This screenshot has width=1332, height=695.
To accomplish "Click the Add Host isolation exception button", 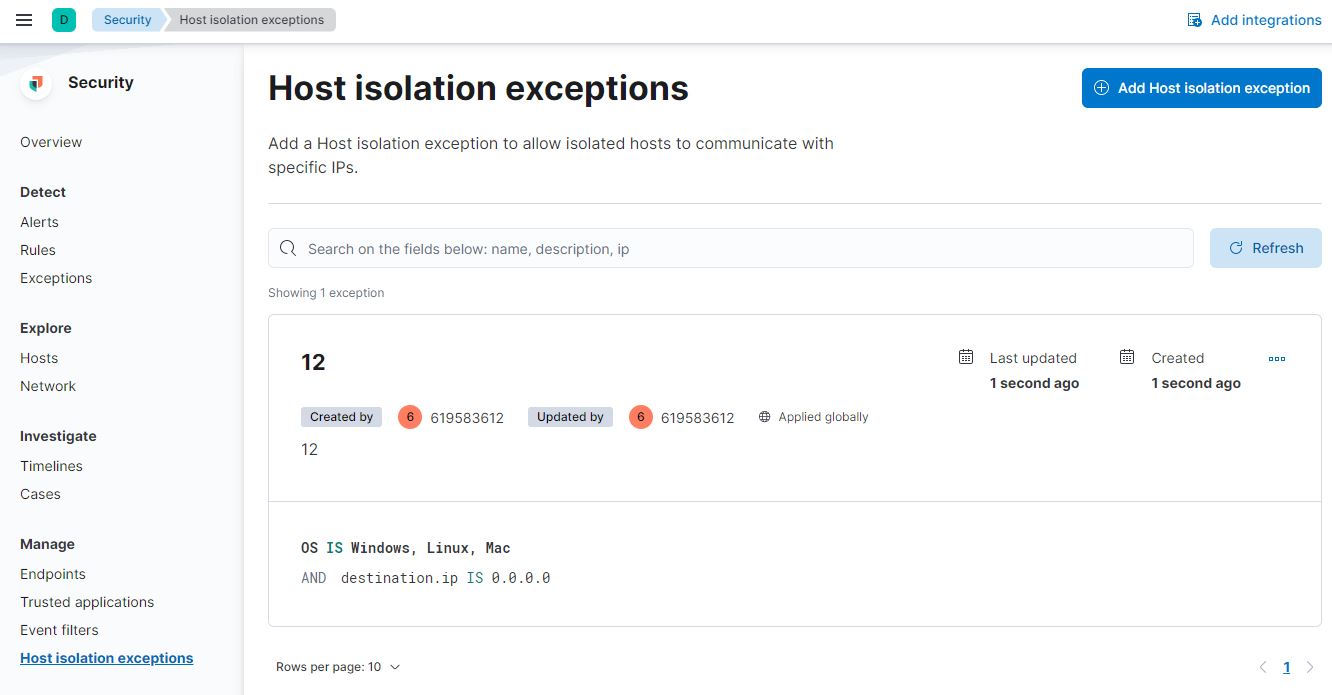I will pos(1201,88).
